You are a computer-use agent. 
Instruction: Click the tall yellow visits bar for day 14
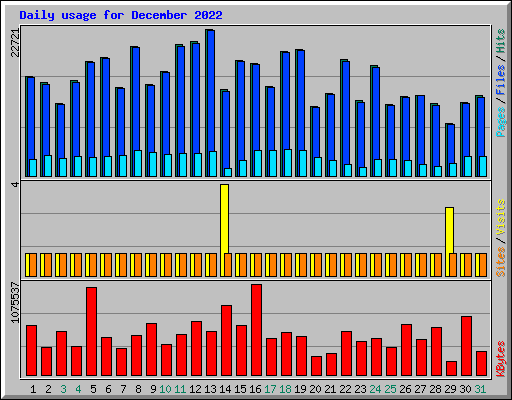click(224, 219)
